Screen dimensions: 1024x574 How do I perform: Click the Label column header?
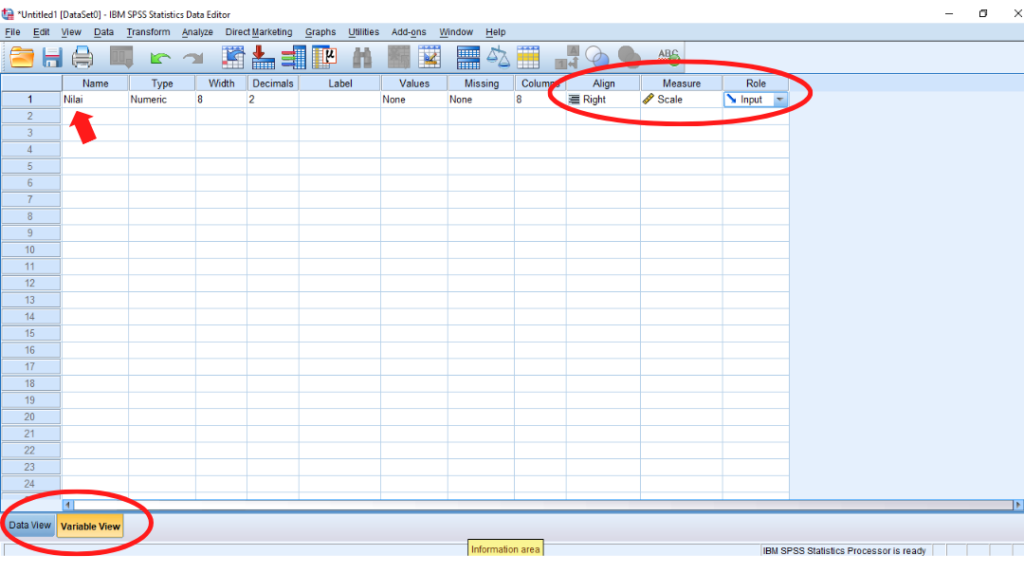(x=340, y=84)
